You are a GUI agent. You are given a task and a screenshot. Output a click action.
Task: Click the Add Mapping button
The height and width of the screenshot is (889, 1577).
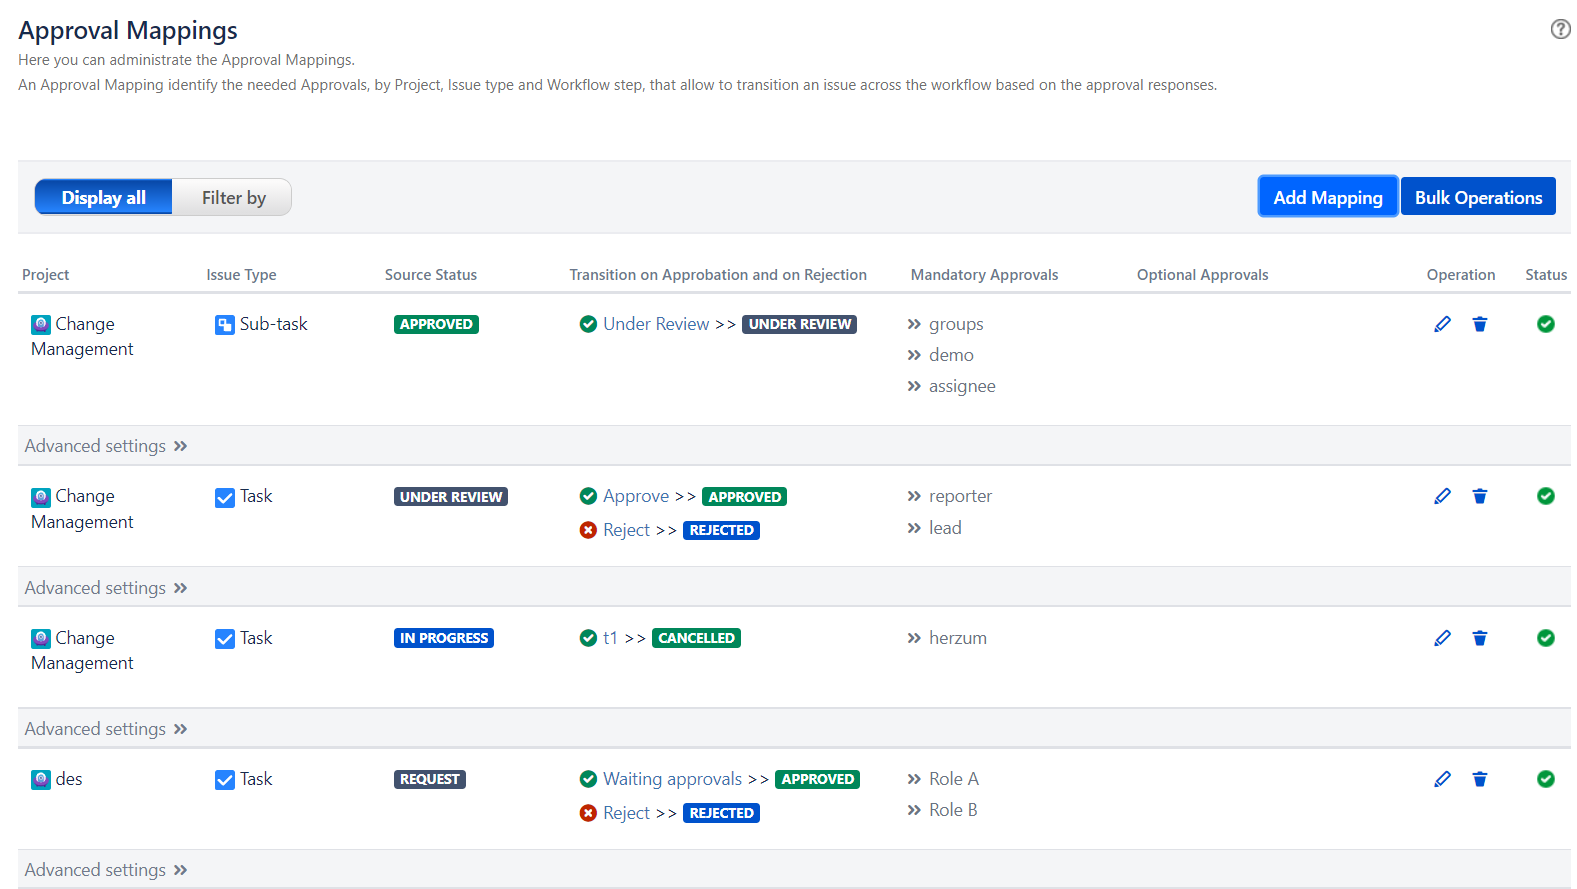1327,197
